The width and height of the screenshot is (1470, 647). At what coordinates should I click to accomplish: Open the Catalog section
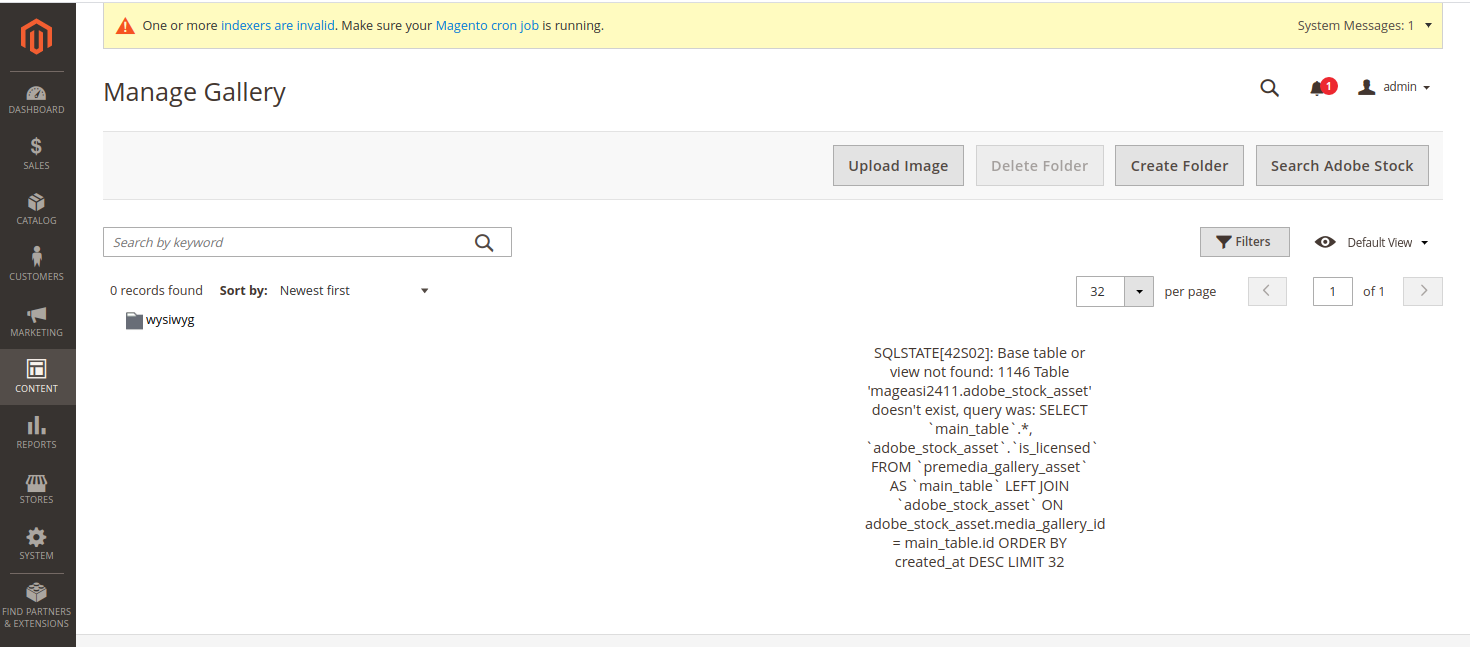coord(36,208)
